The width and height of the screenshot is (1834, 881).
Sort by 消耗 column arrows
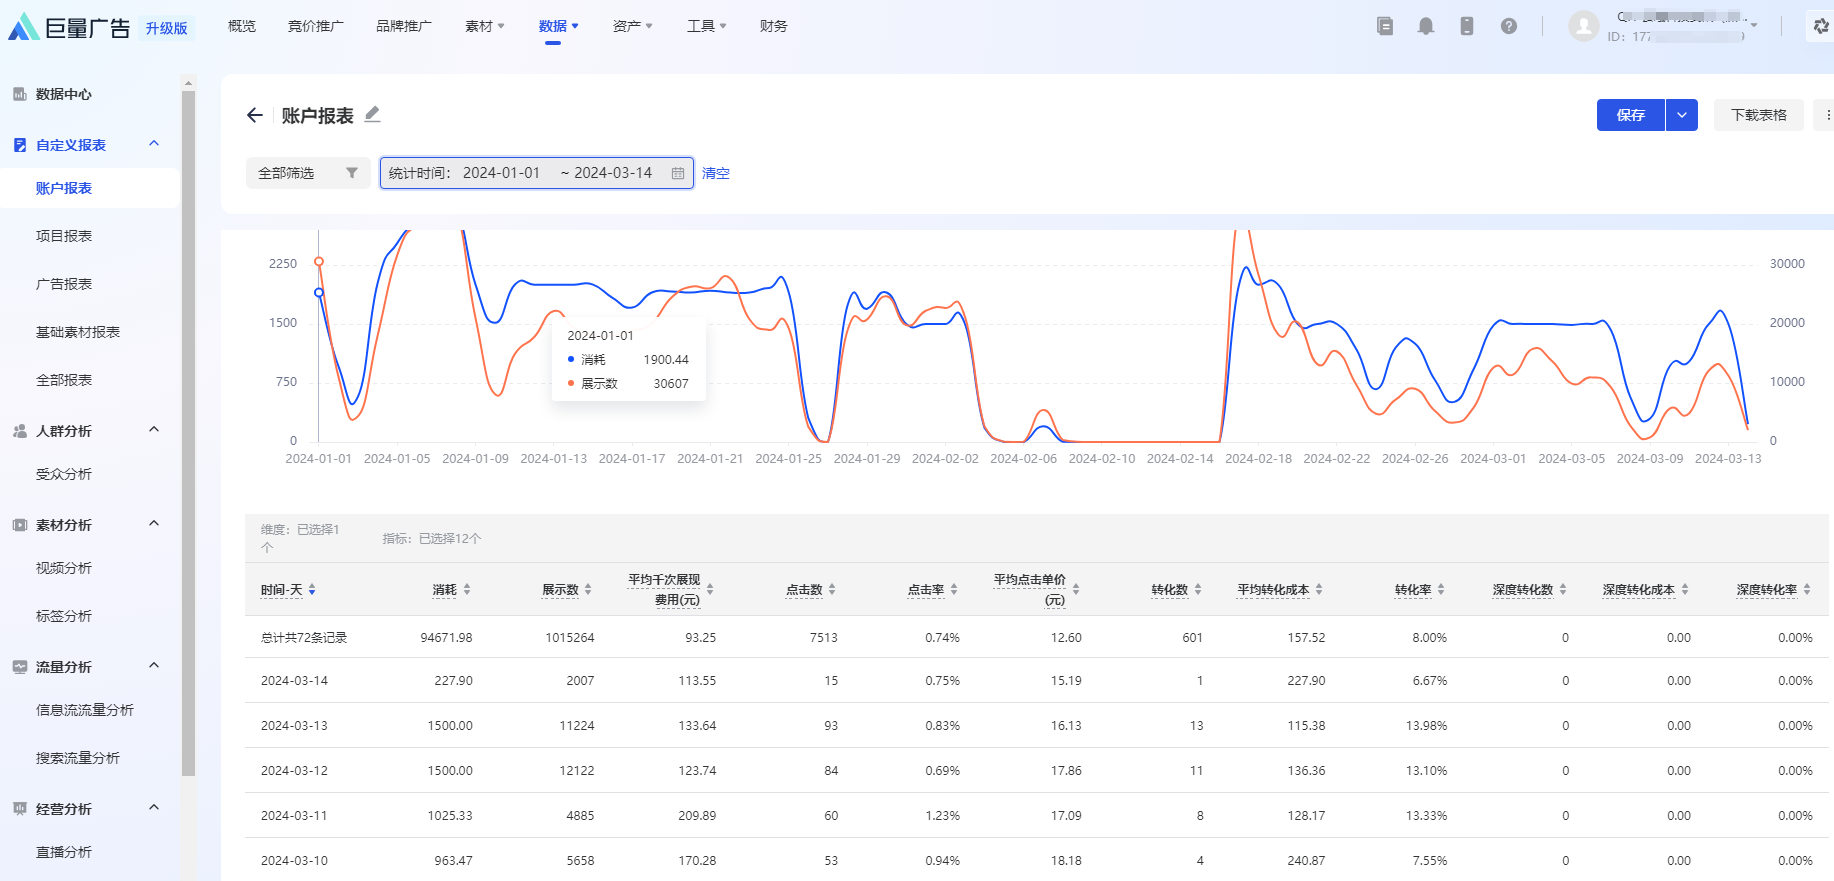(467, 590)
